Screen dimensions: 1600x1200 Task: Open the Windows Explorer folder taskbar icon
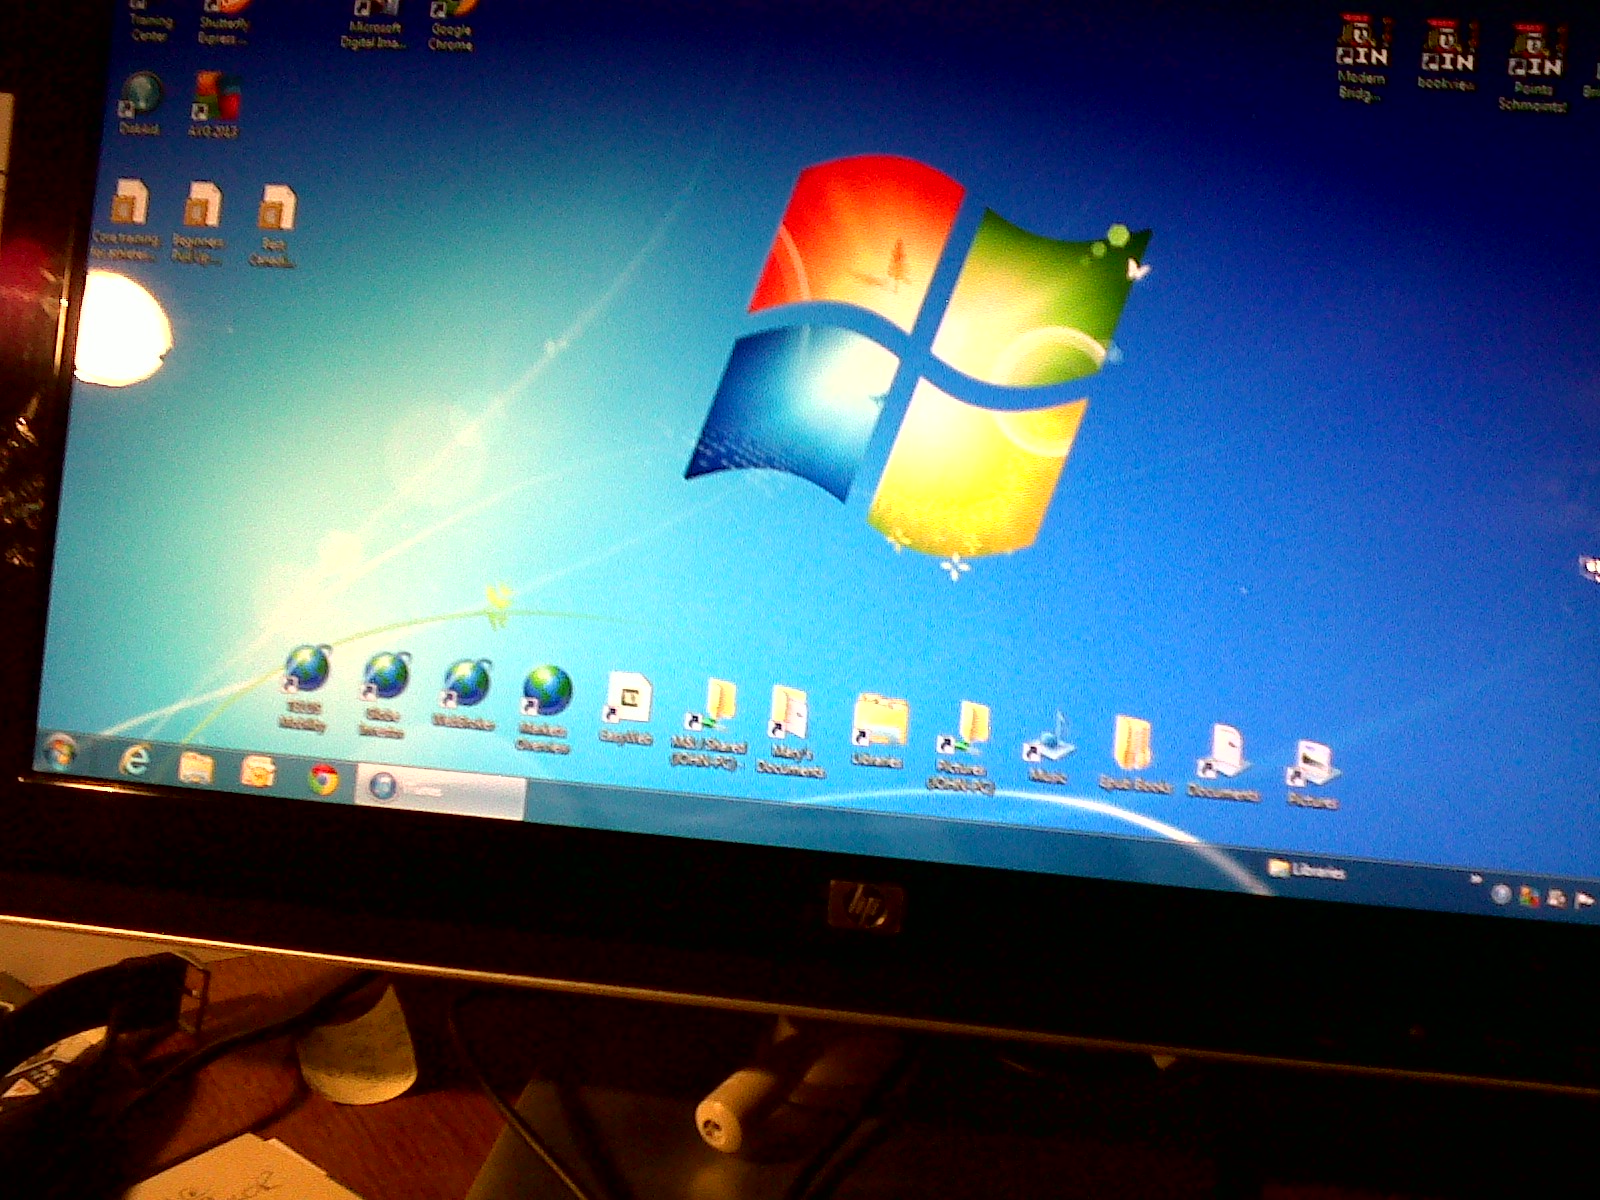[196, 768]
